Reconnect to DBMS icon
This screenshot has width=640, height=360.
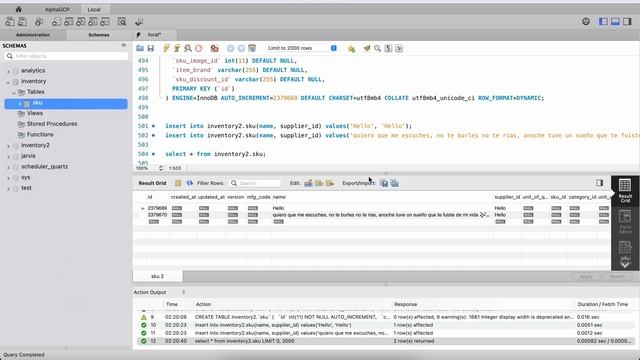click(x=139, y=22)
